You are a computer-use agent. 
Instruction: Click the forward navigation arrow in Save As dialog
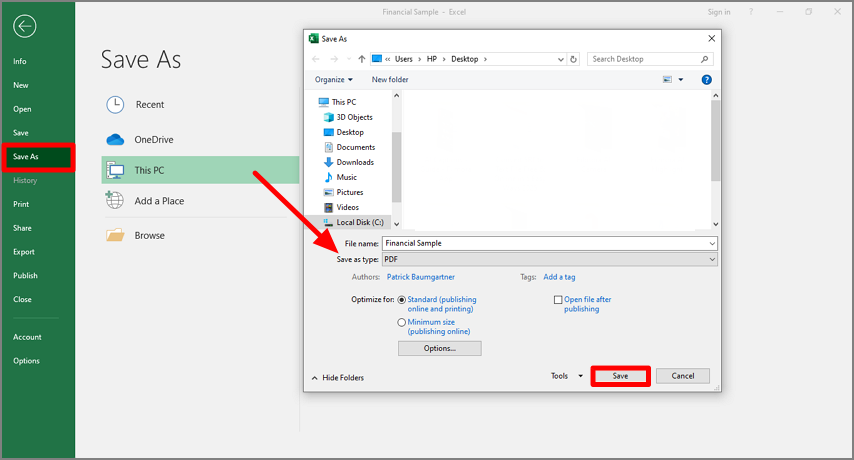pos(334,59)
